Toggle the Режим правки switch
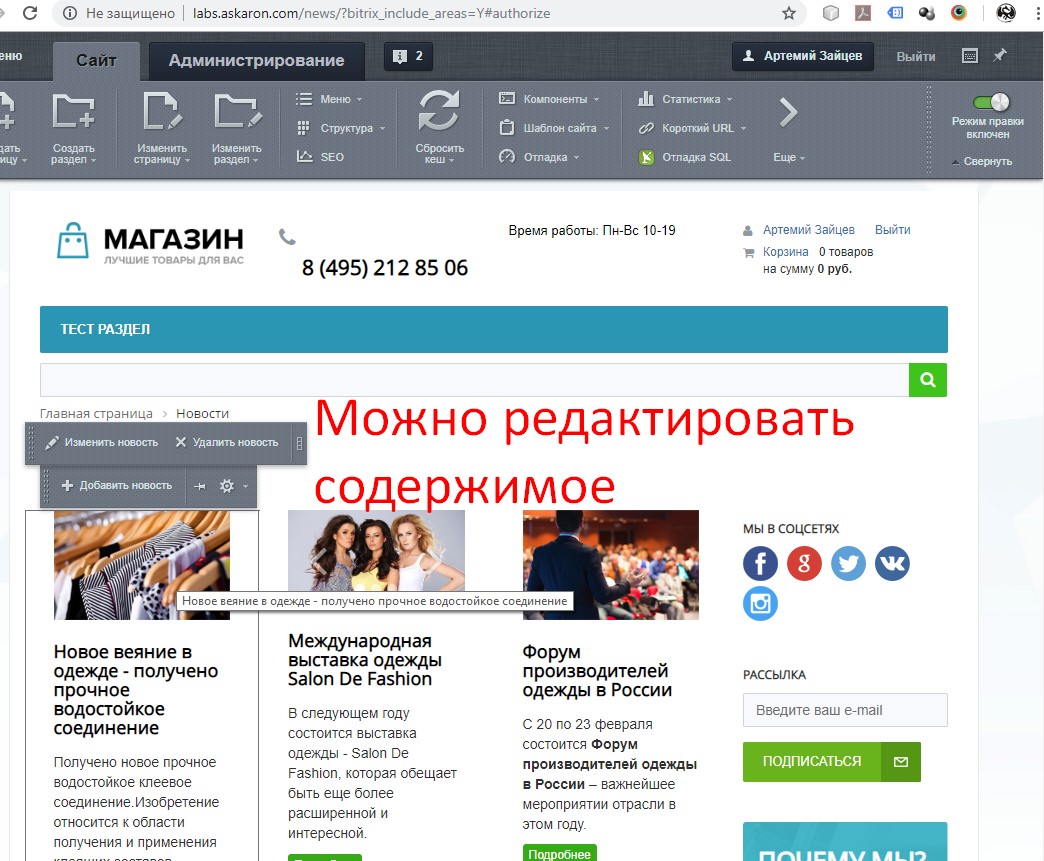 point(990,102)
